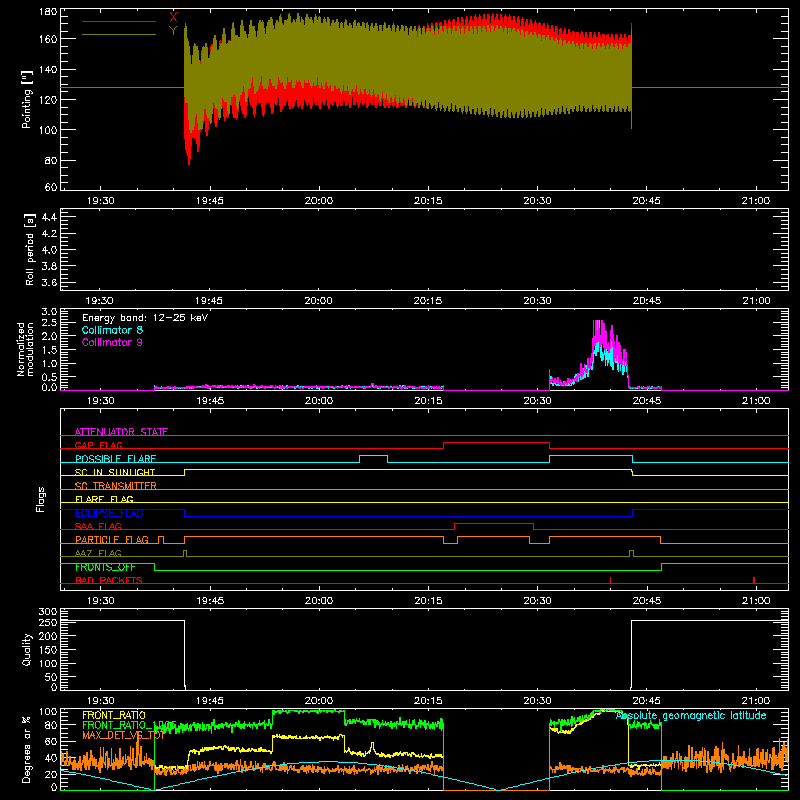Click 20:00 tick label under modulation plot
The image size is (800, 800).
[x=319, y=401]
